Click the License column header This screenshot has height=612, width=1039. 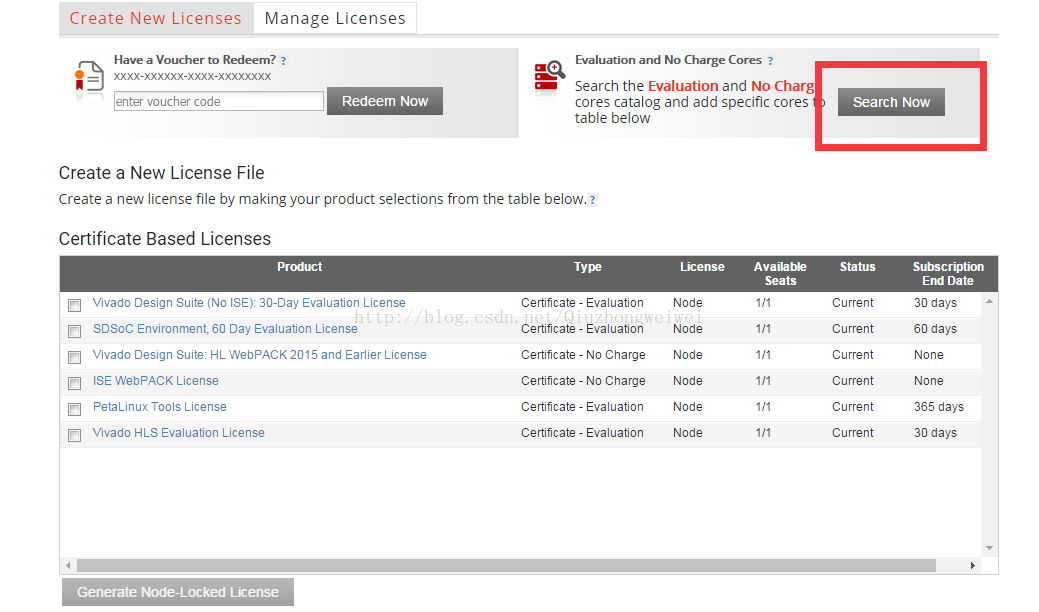702,267
